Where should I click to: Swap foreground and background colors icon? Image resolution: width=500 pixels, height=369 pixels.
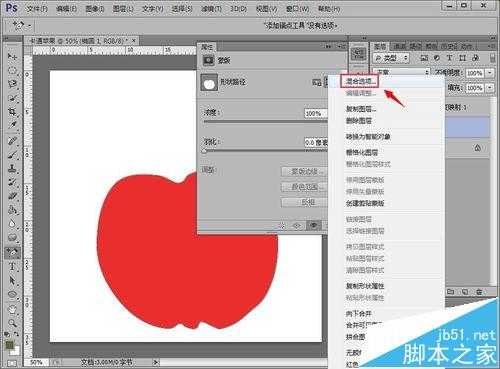[16, 334]
